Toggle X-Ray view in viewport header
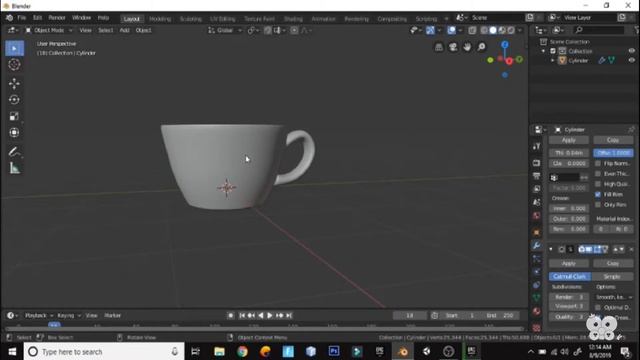The width and height of the screenshot is (640, 360). 472,30
